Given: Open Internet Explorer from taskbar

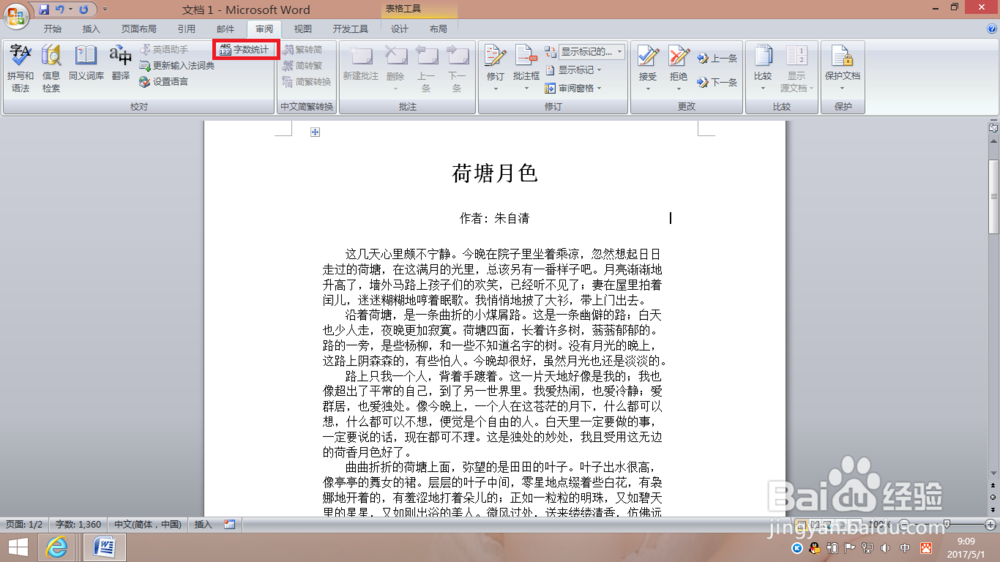Looking at the screenshot, I should click(x=57, y=547).
